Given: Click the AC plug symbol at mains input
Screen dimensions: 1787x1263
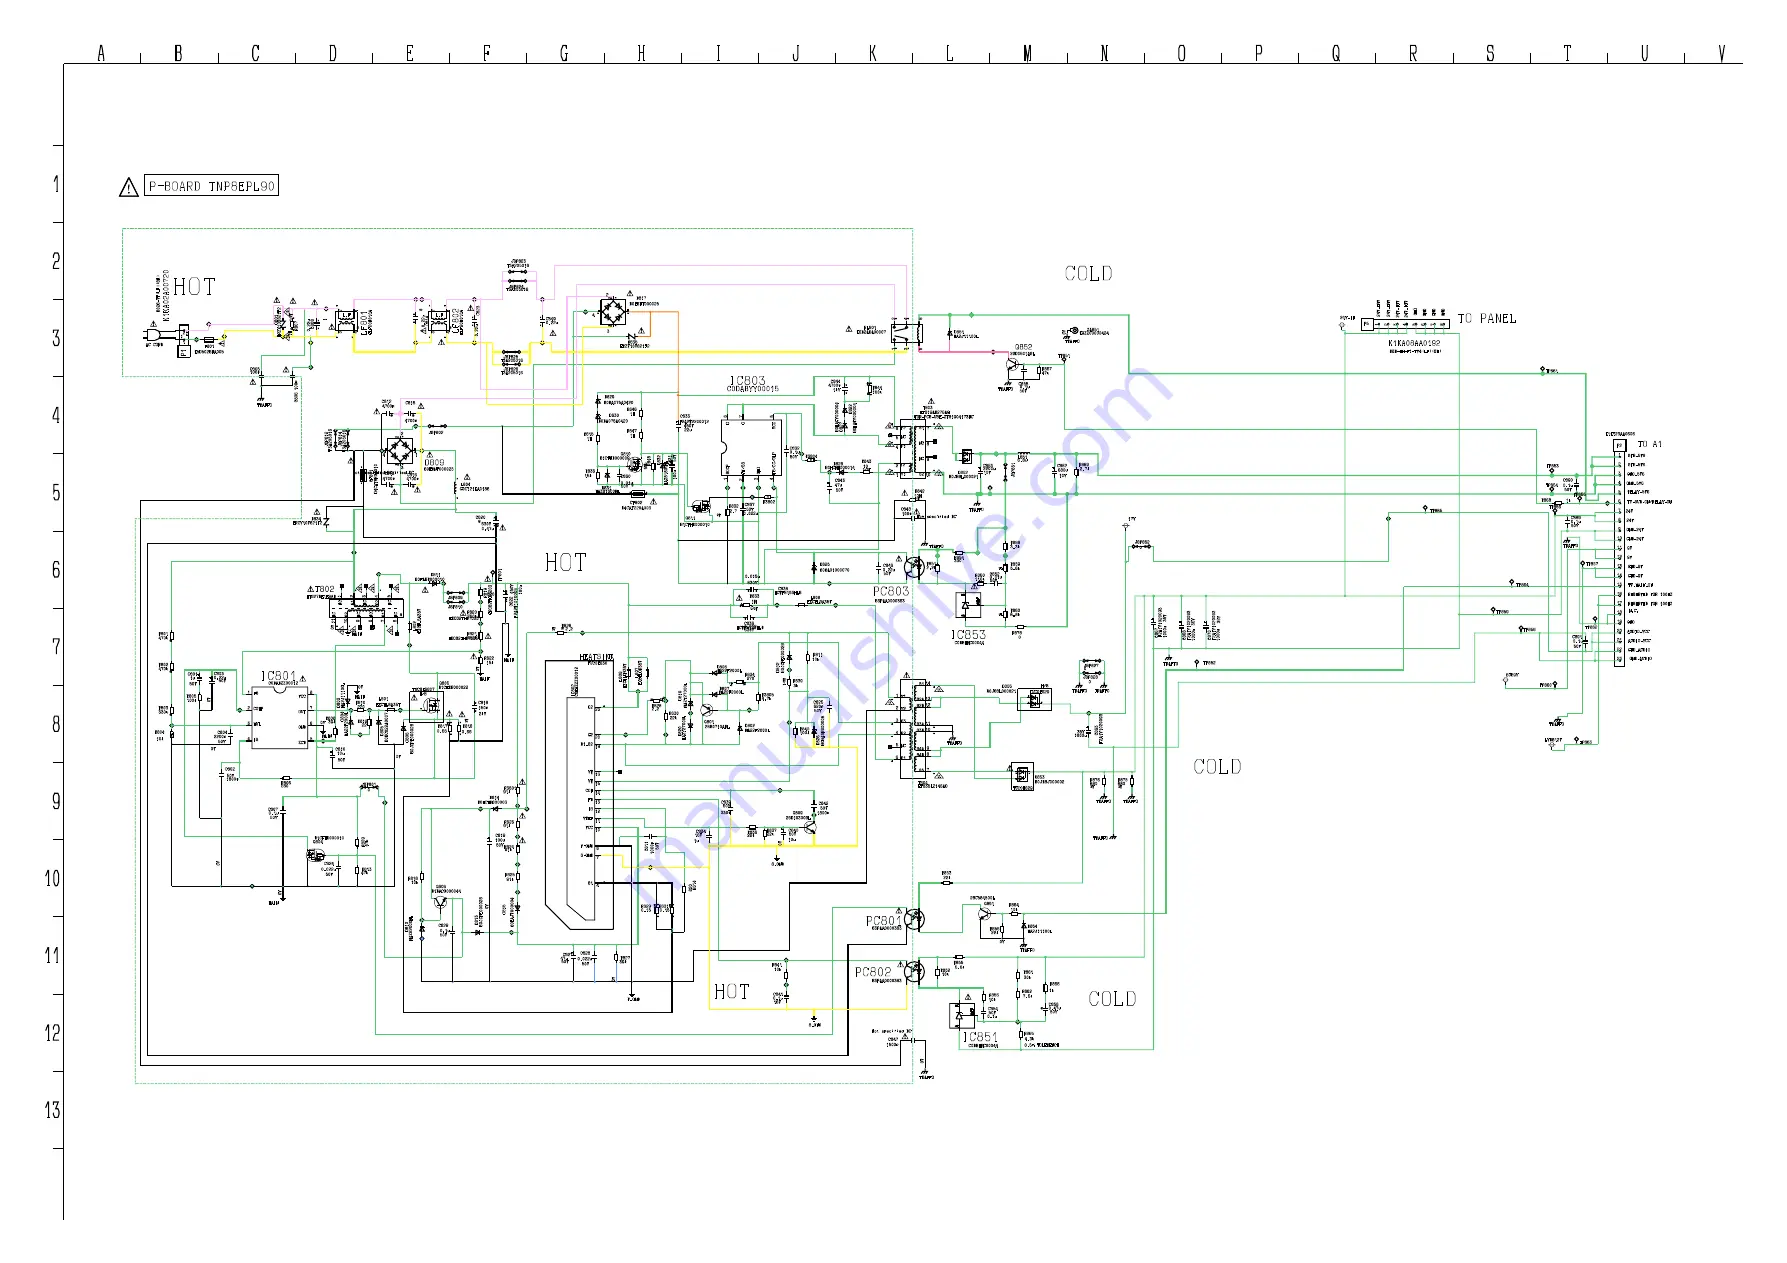Looking at the screenshot, I should pos(155,334).
